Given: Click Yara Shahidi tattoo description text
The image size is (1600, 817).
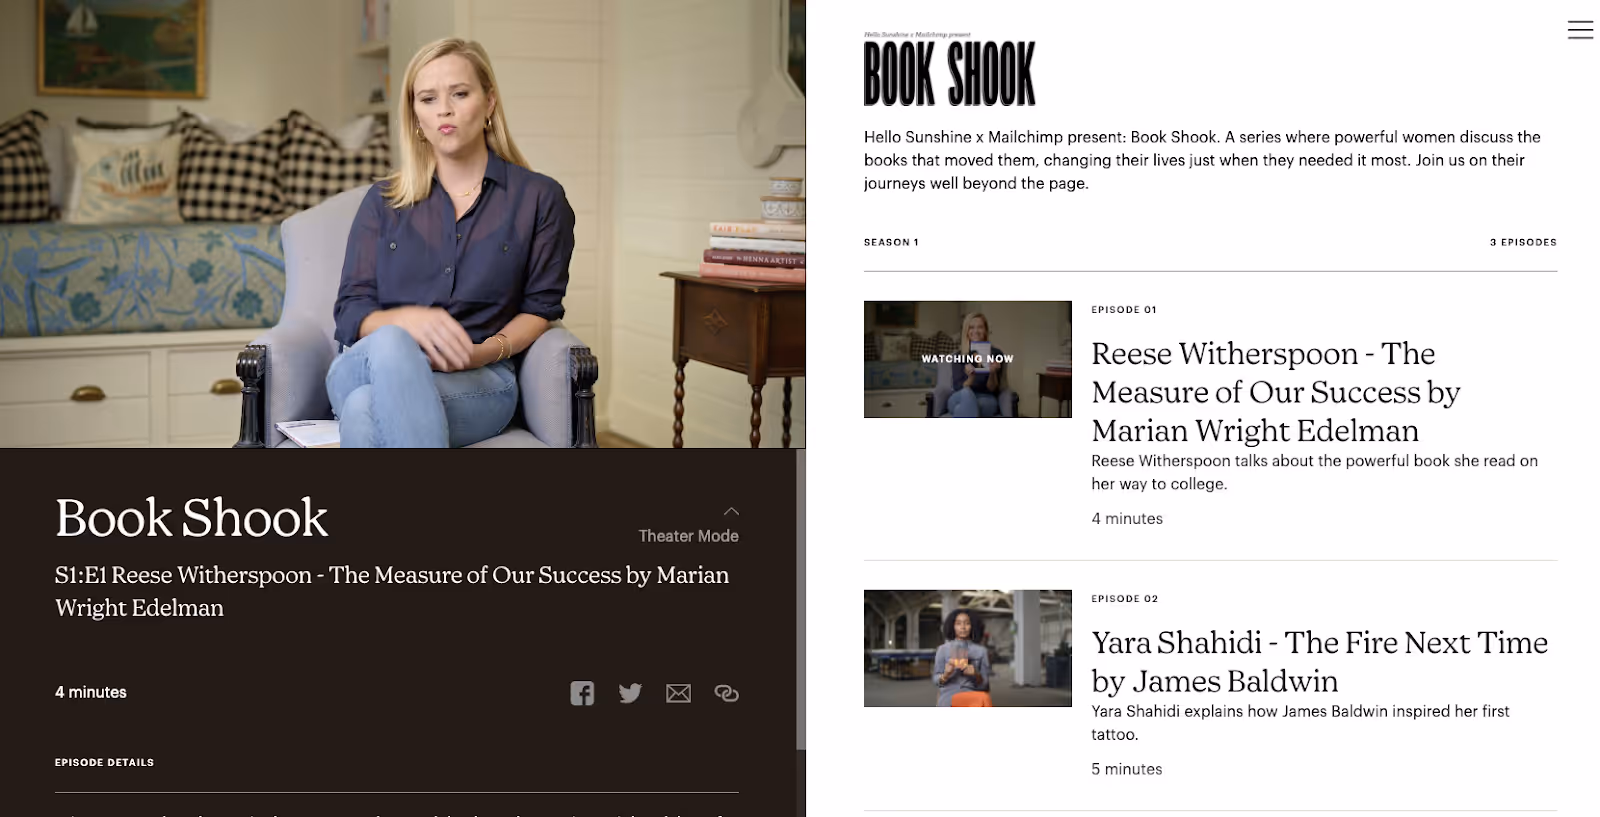Looking at the screenshot, I should (1300, 722).
